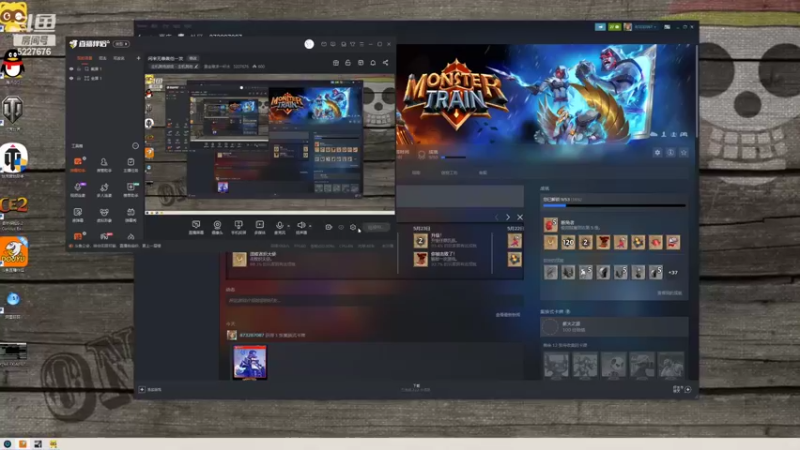Edit the stream category with the pencil icon
Image resolution: width=800 pixels, height=450 pixels.
(196, 66)
